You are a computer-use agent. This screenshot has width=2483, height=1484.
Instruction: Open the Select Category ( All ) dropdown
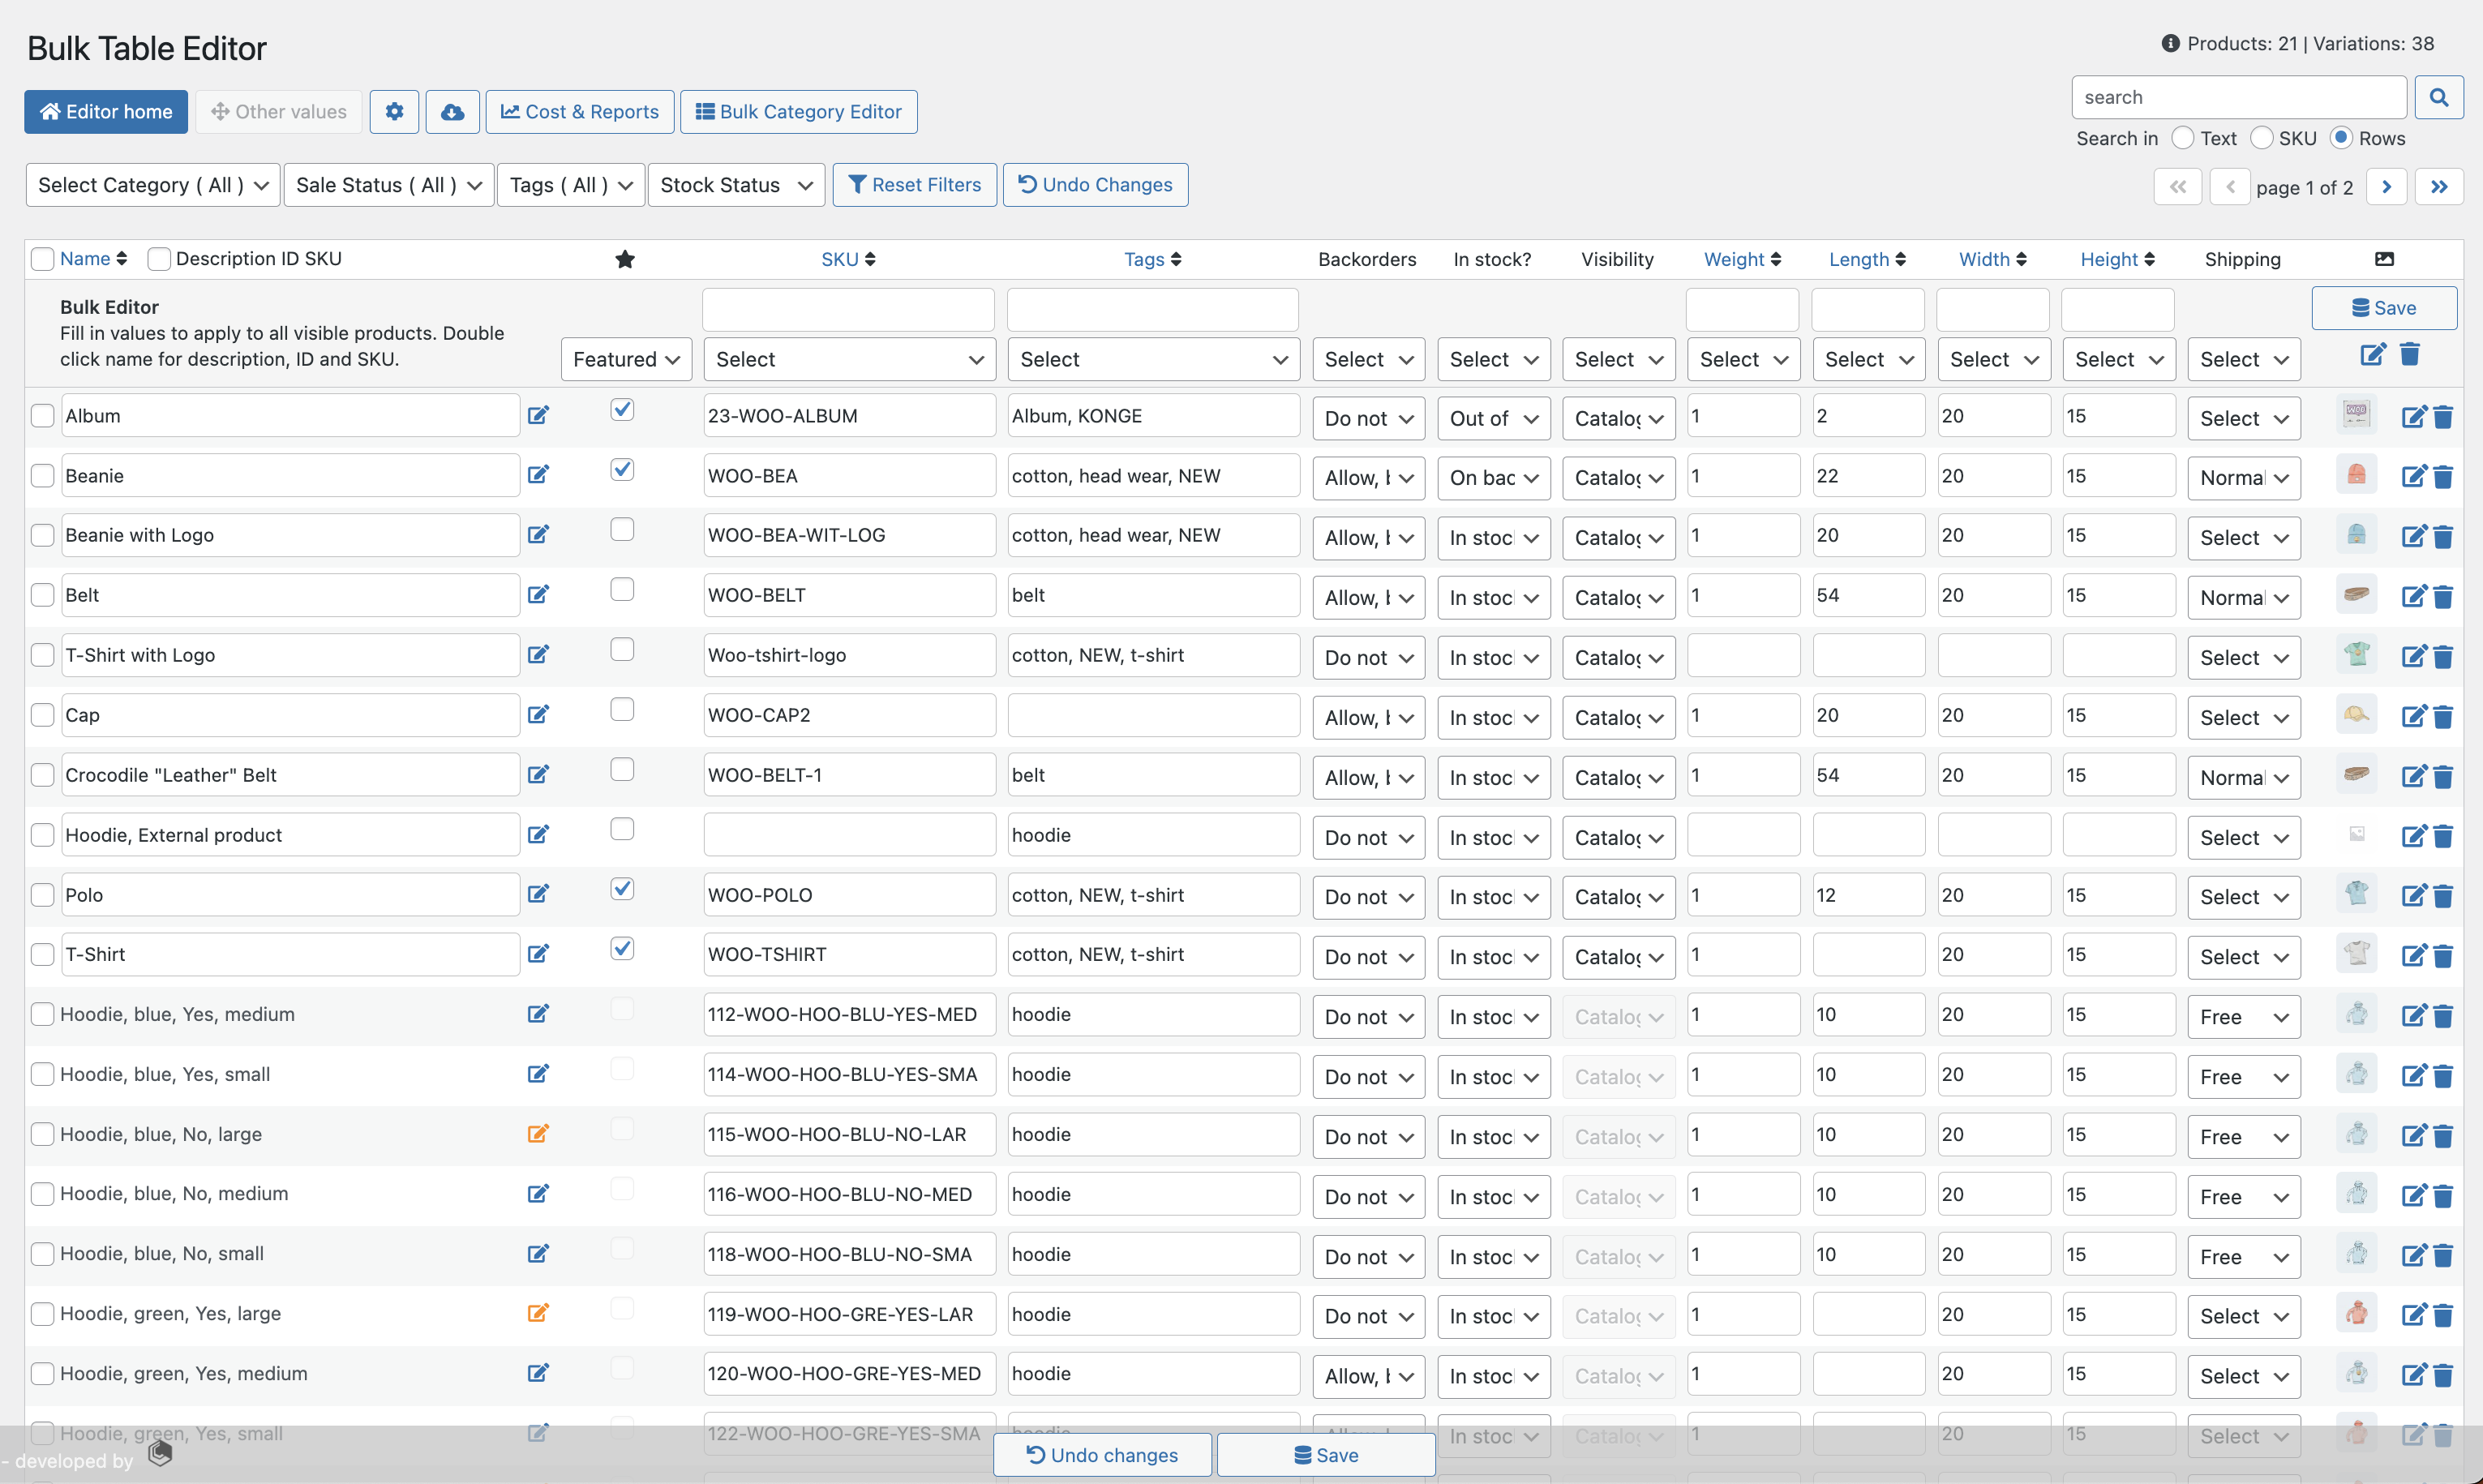tap(151, 184)
